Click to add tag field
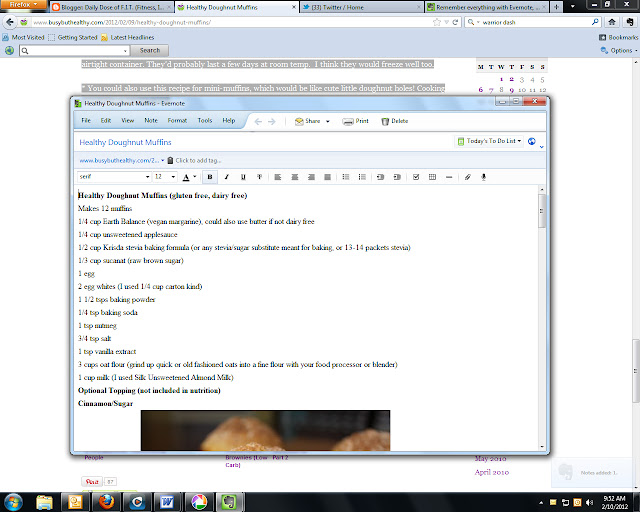This screenshot has height=512, width=640. [x=198, y=160]
